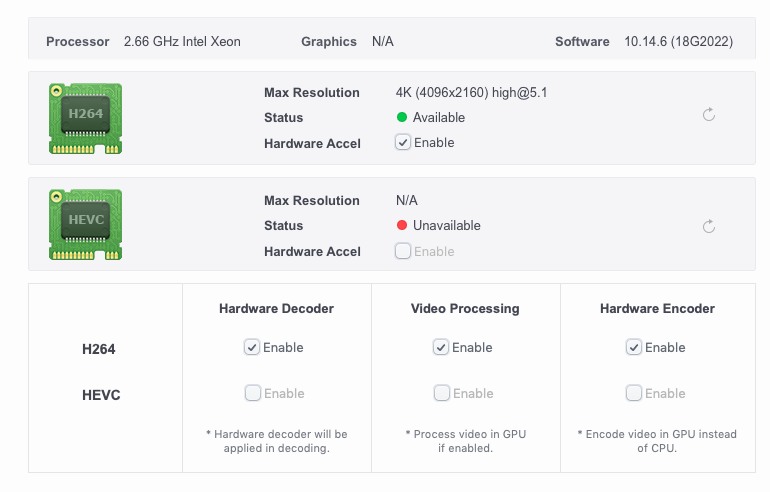Toggle H264 Video Processing Enable checkbox
The image size is (770, 492).
(x=440, y=347)
